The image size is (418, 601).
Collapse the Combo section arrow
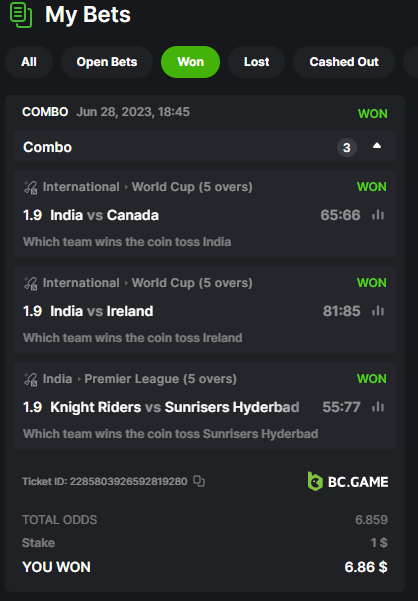377,146
